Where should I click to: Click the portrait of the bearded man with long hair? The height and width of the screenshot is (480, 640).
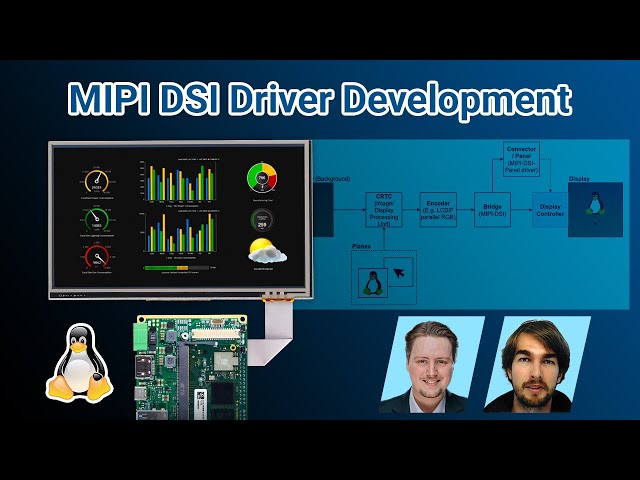click(536, 364)
